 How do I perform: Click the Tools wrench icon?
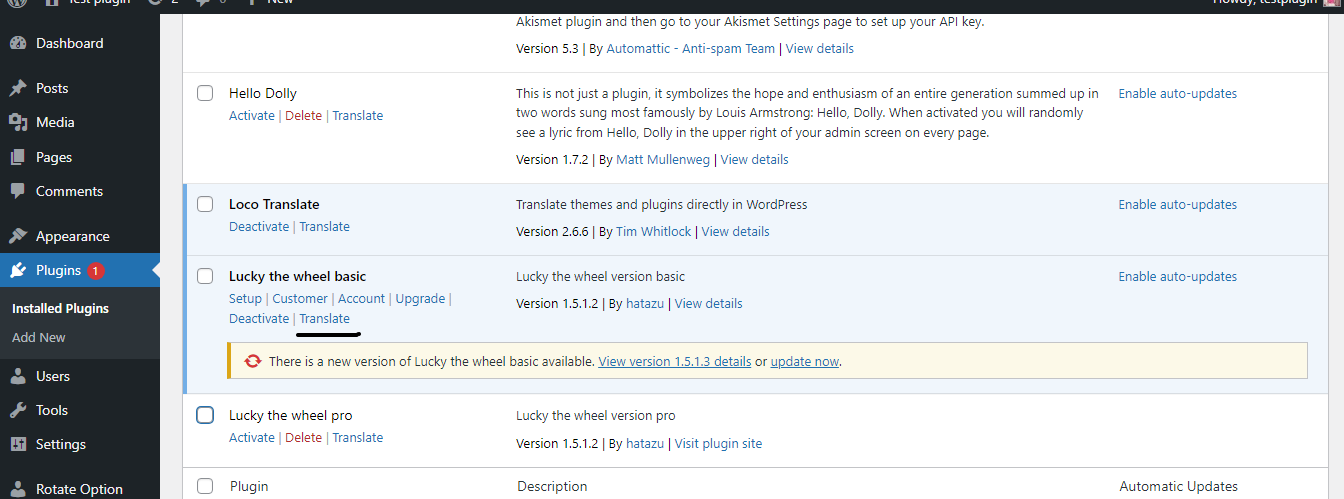pos(18,410)
